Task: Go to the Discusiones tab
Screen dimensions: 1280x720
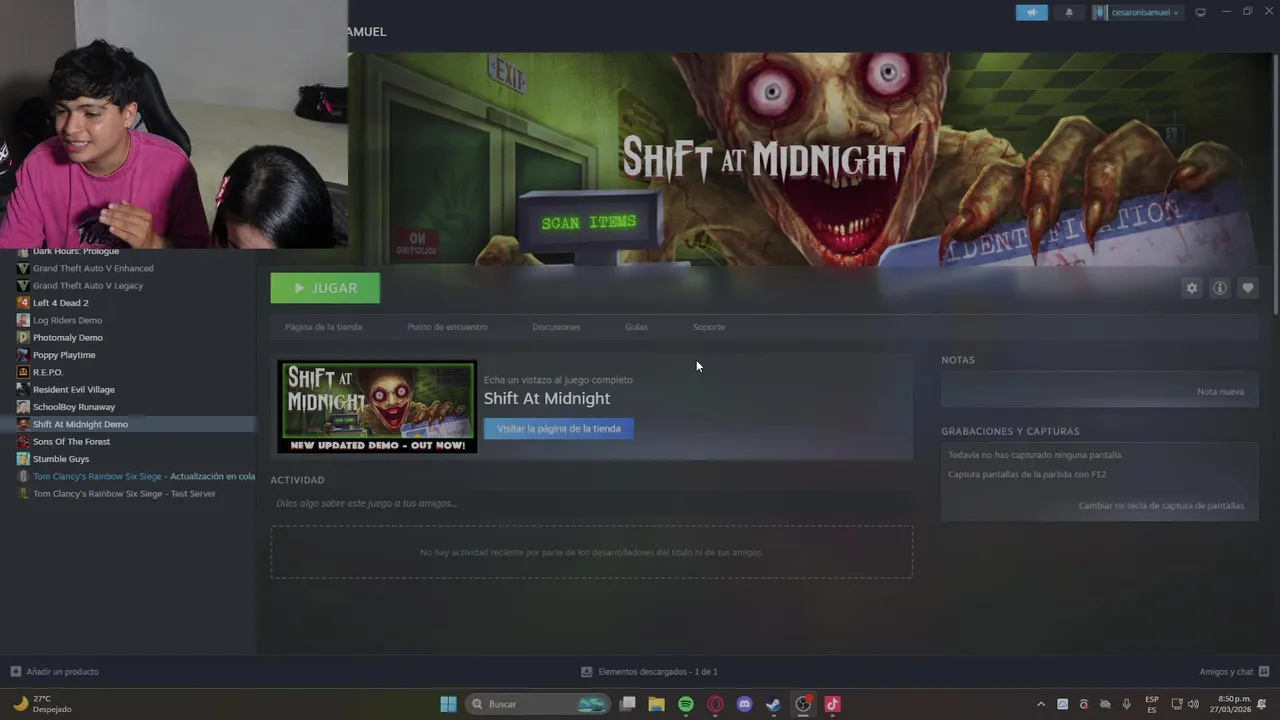Action: (556, 327)
